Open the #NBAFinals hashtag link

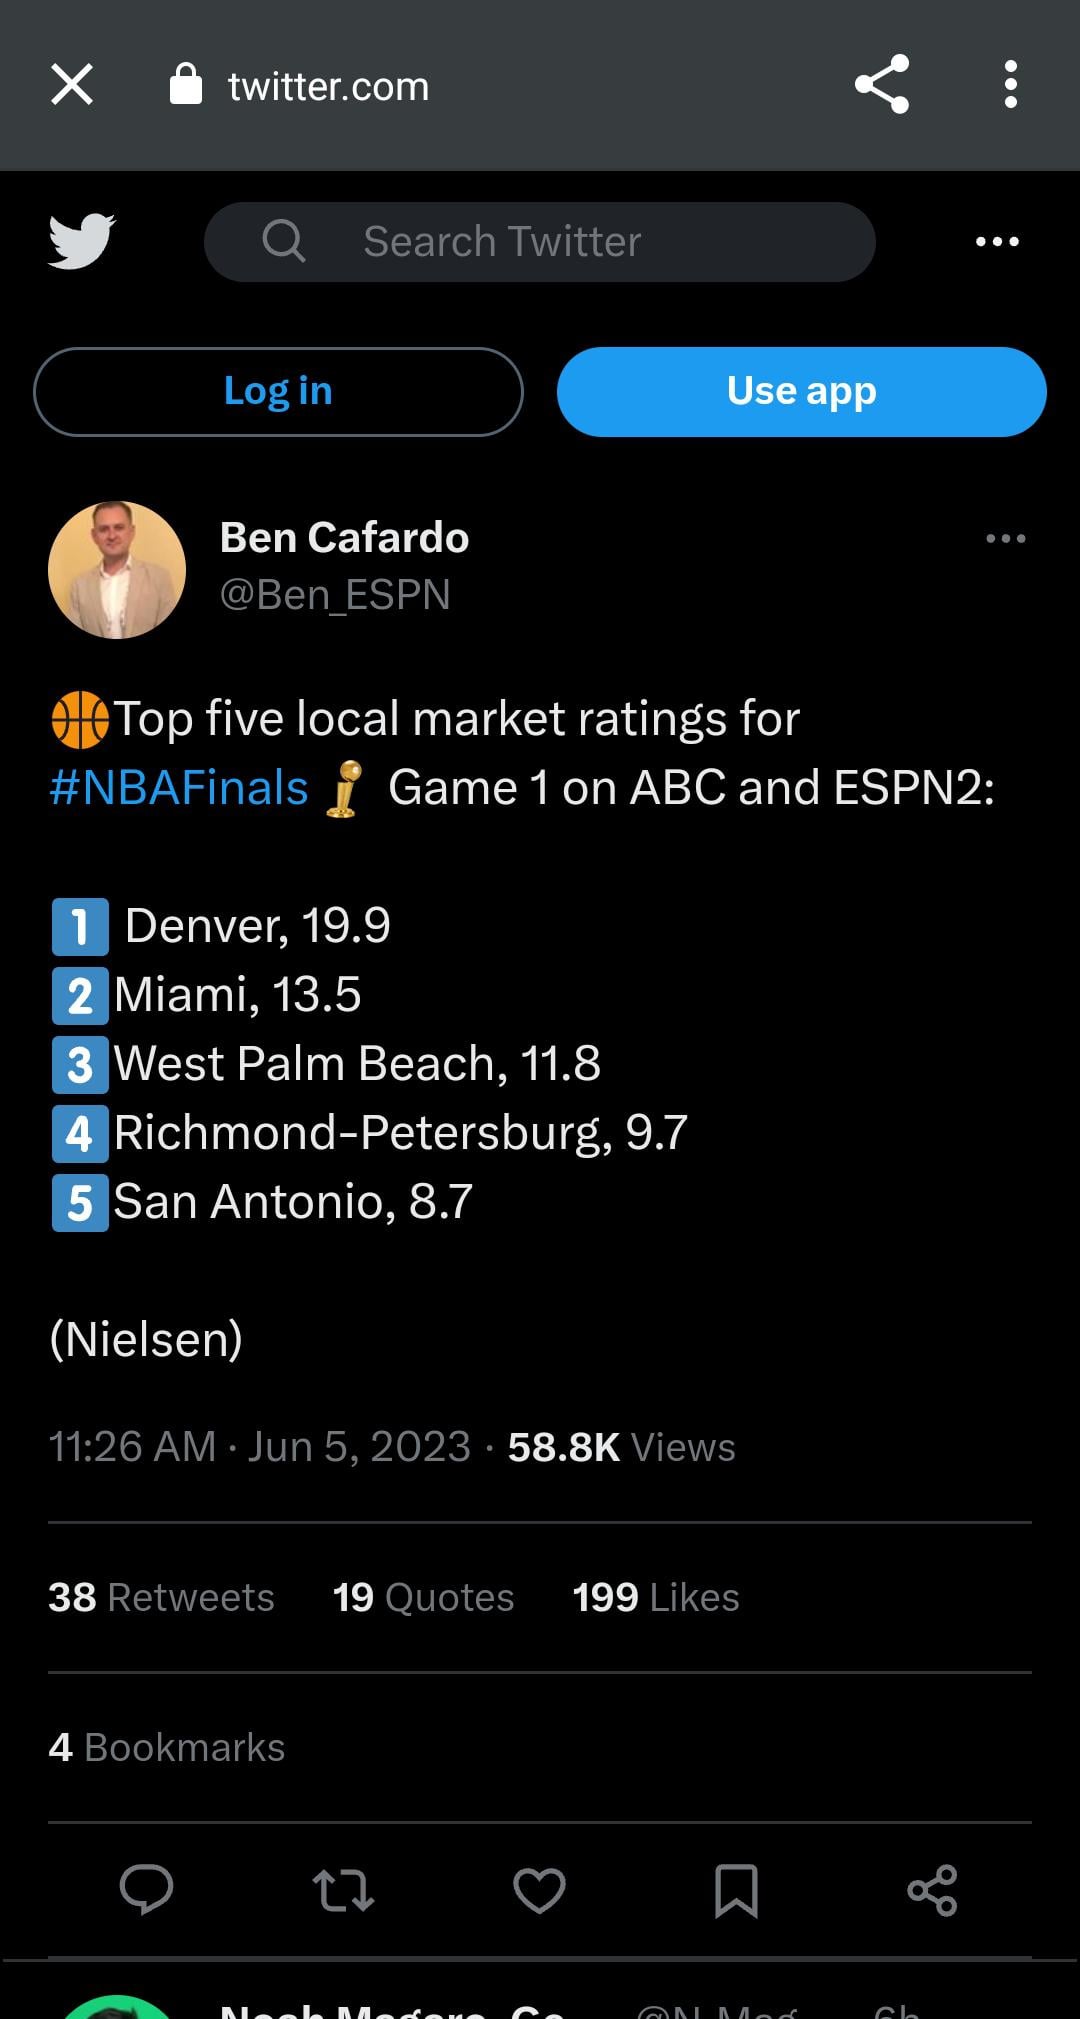pyautogui.click(x=179, y=788)
